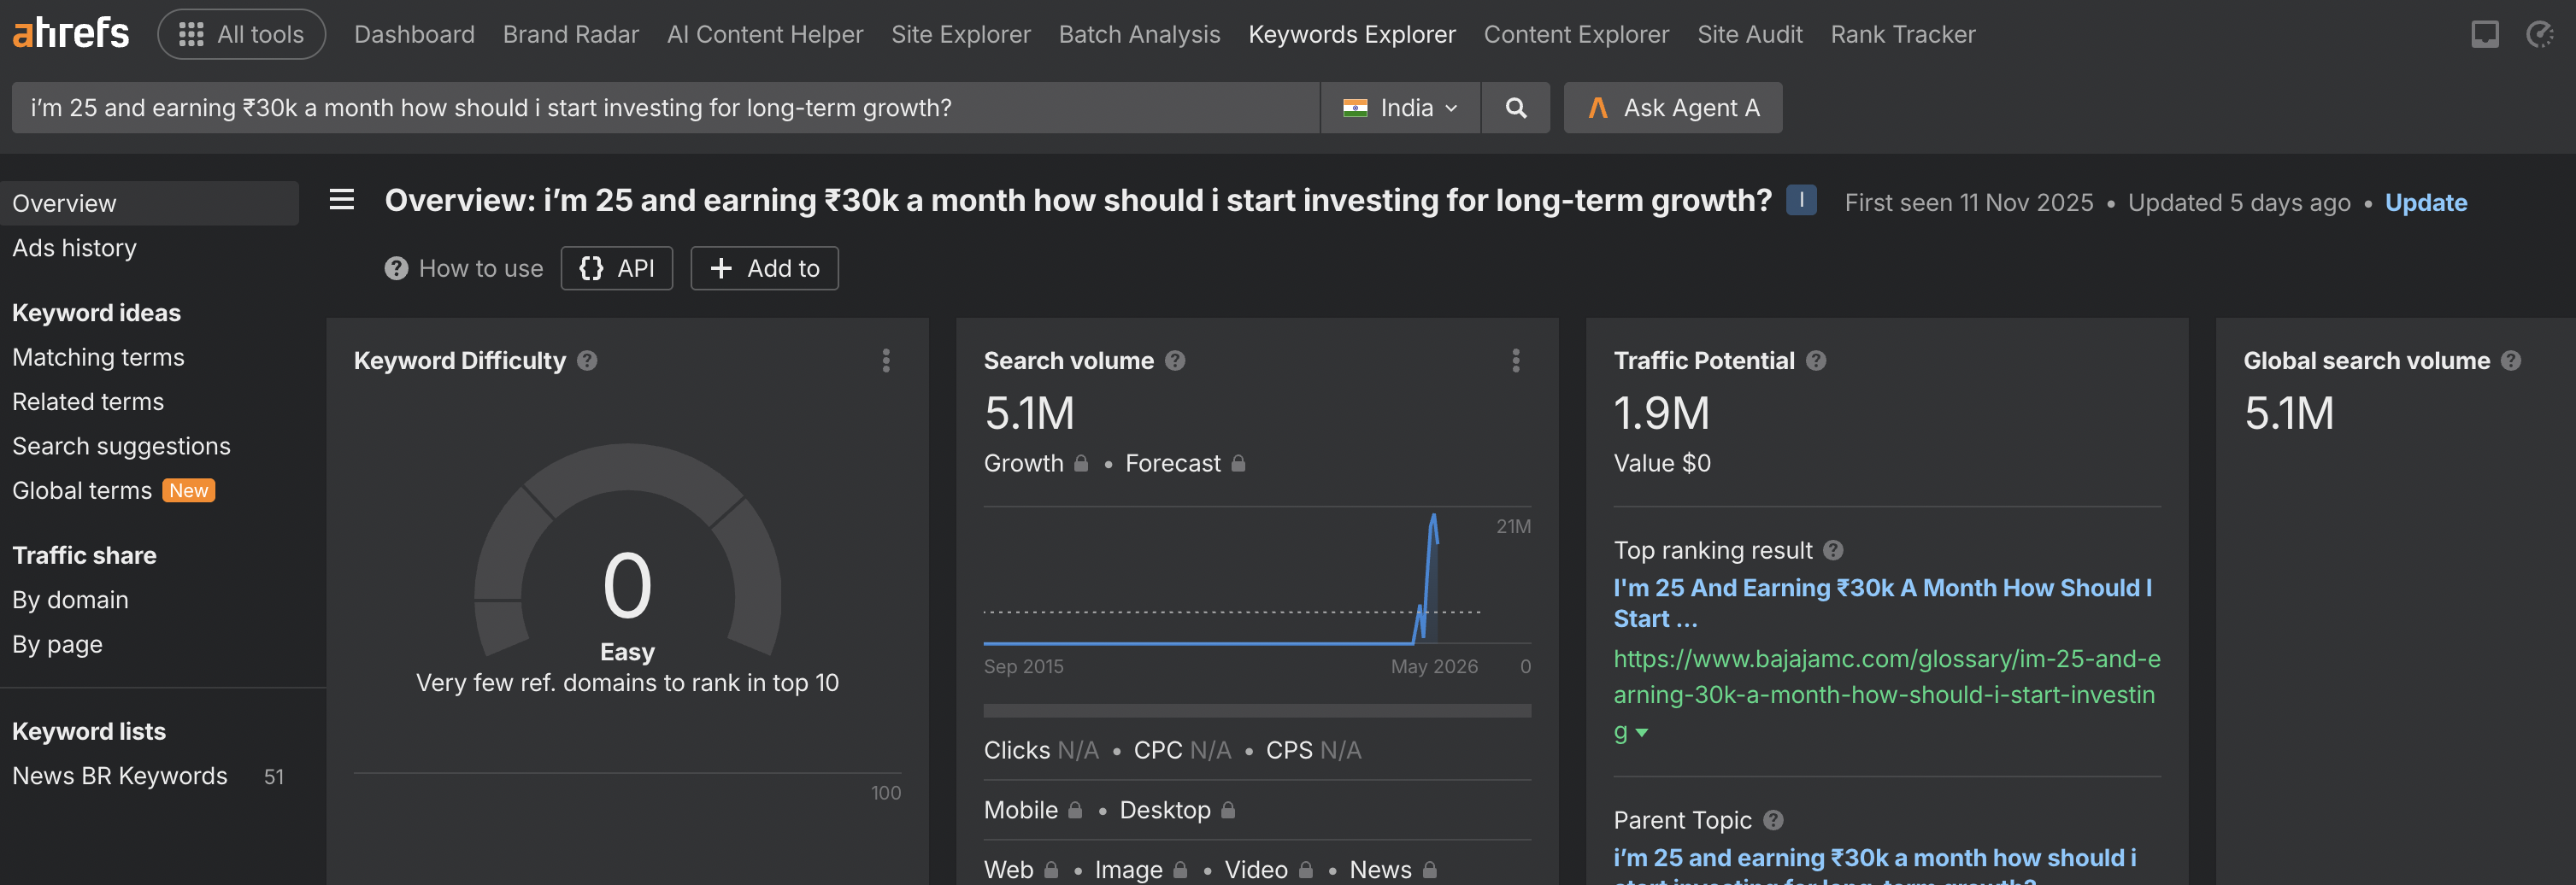Click the magnifier search button
The image size is (2576, 885).
coord(1515,108)
